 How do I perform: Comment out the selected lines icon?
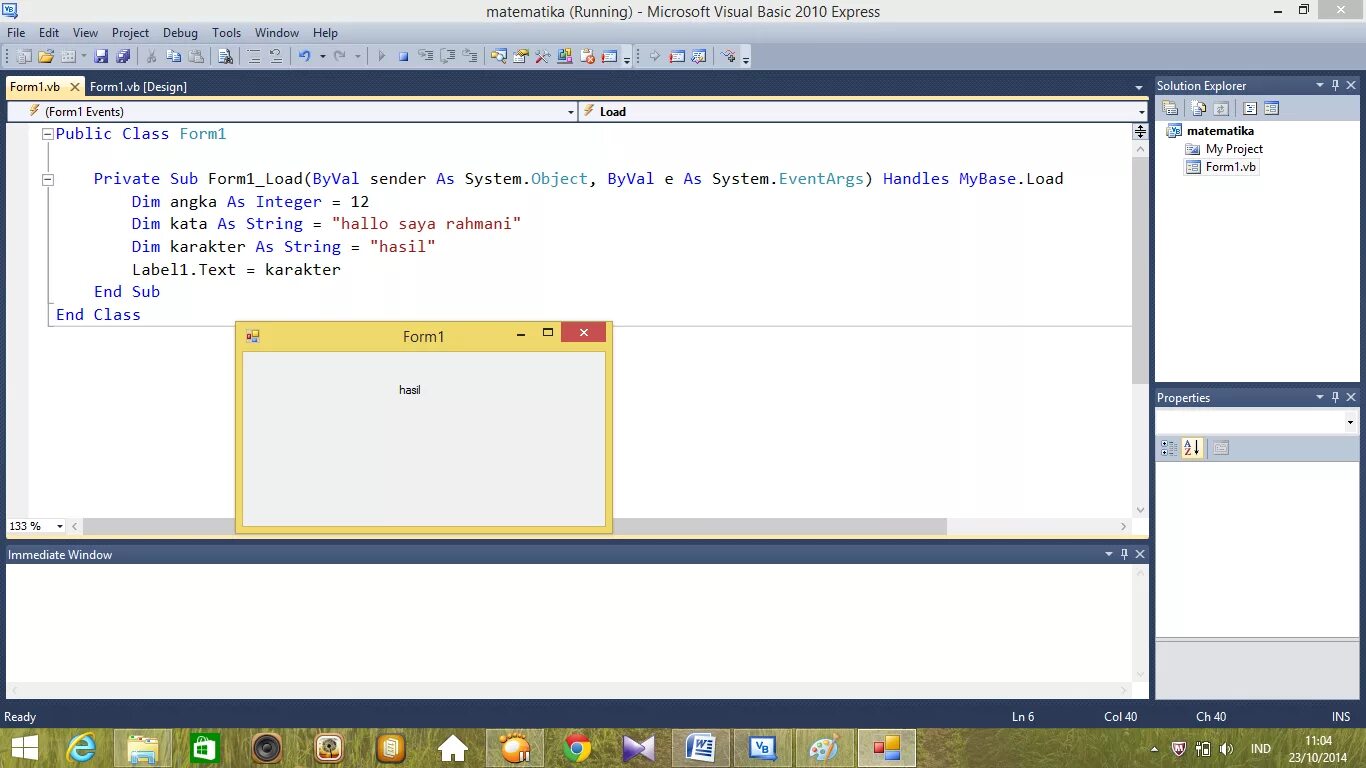(x=254, y=56)
